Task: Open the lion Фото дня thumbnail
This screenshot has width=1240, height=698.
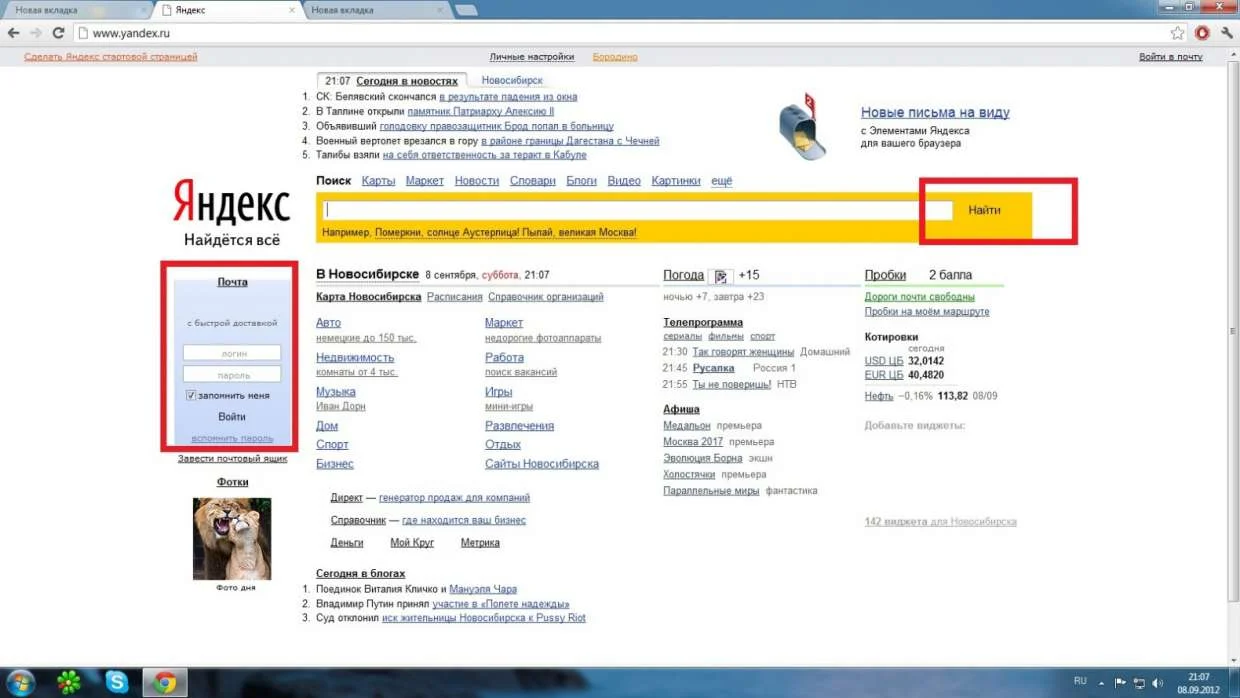Action: click(x=232, y=538)
